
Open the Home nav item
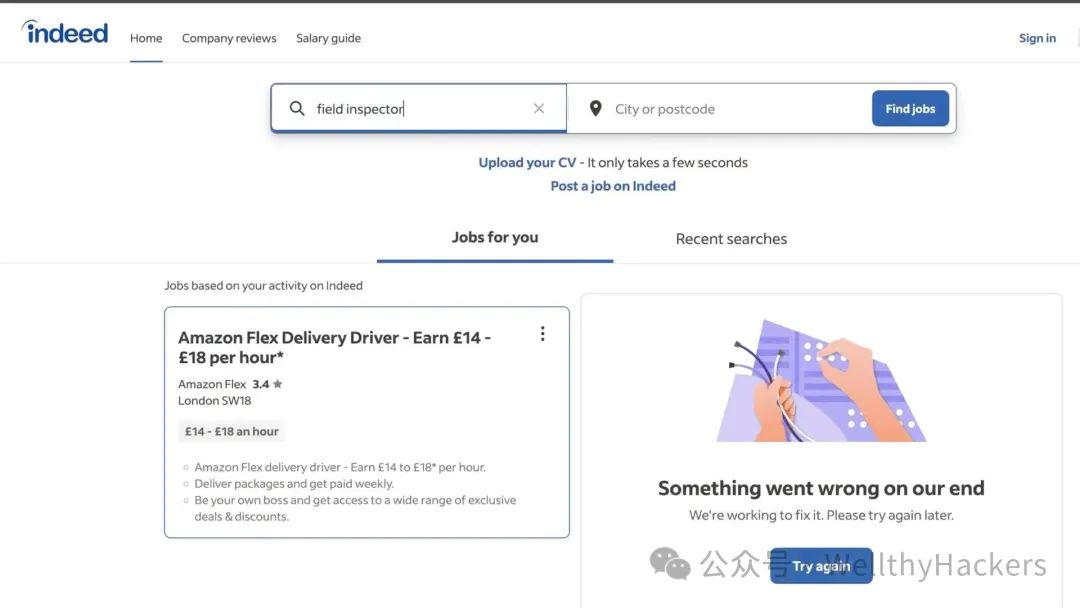146,38
